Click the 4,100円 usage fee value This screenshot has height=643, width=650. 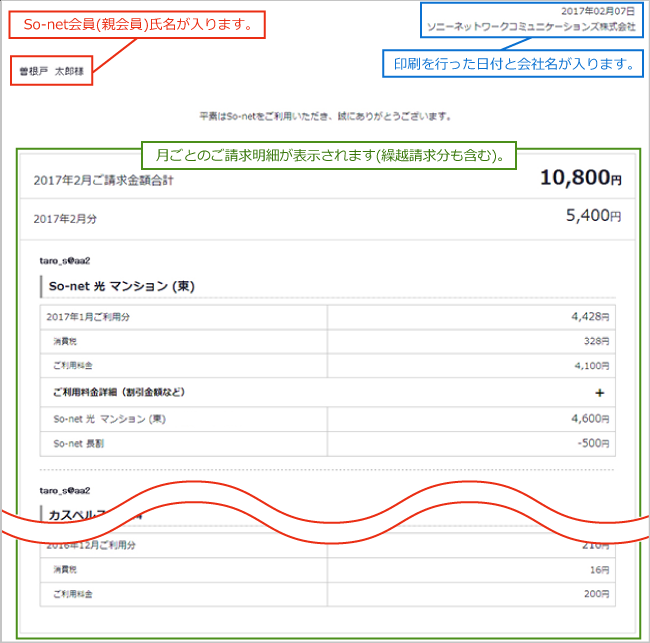coord(591,366)
